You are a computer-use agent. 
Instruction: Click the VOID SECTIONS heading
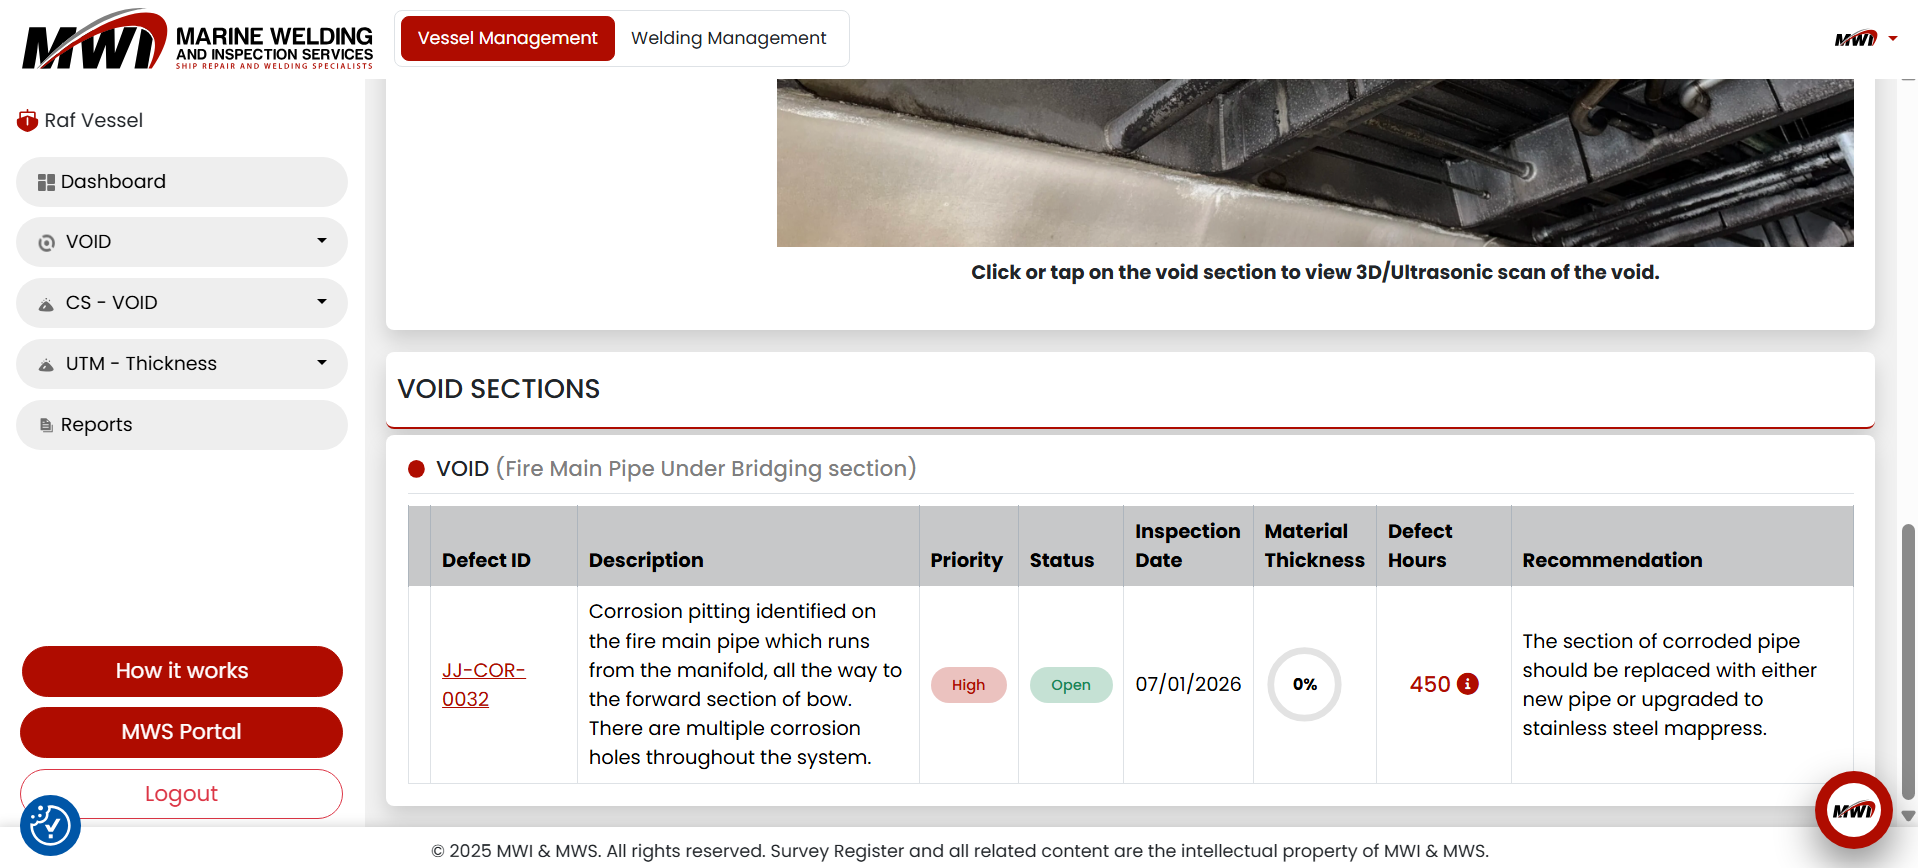tap(499, 389)
